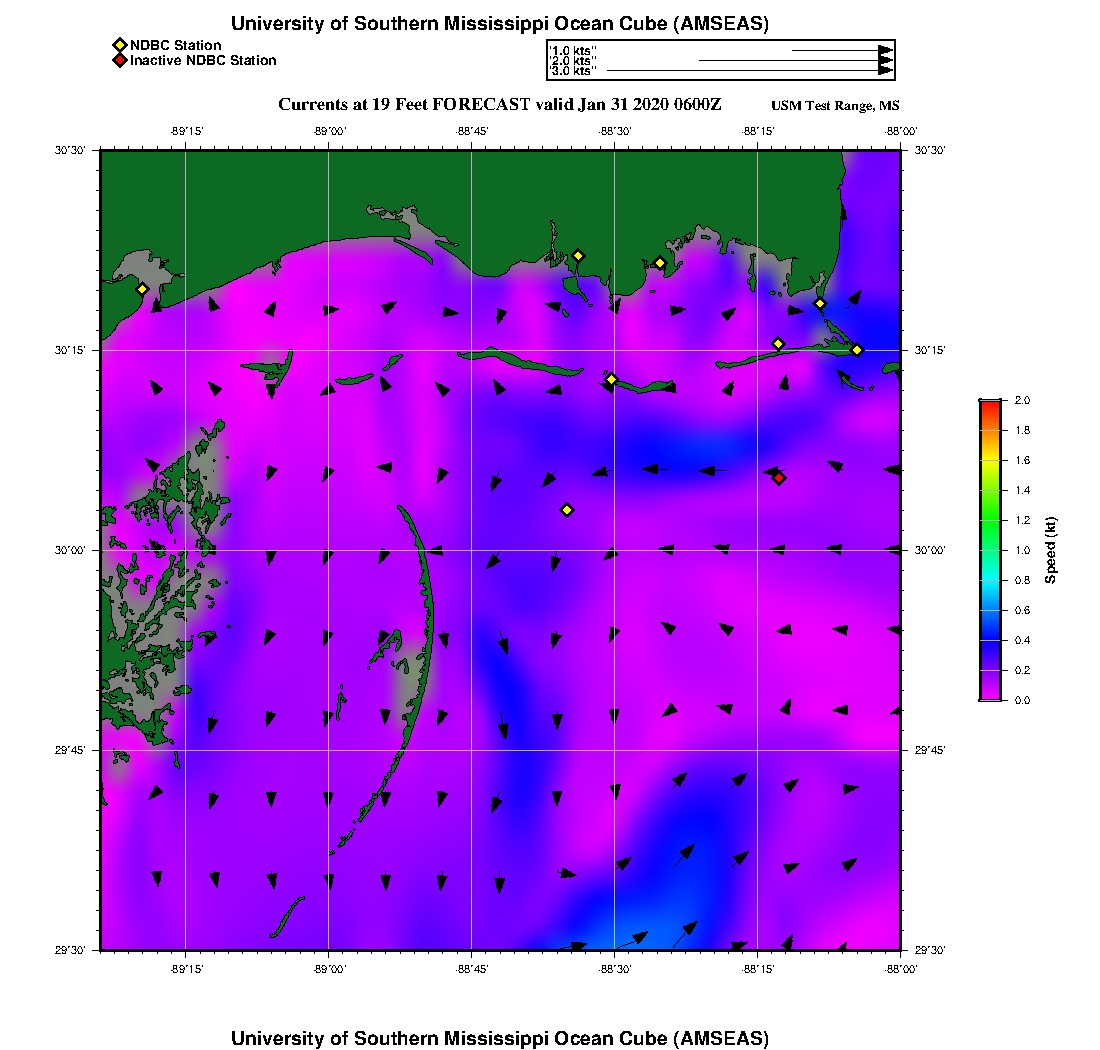1100x1050 pixels.
Task: Click the 30°00' label on the left axis
Action: (x=70, y=550)
